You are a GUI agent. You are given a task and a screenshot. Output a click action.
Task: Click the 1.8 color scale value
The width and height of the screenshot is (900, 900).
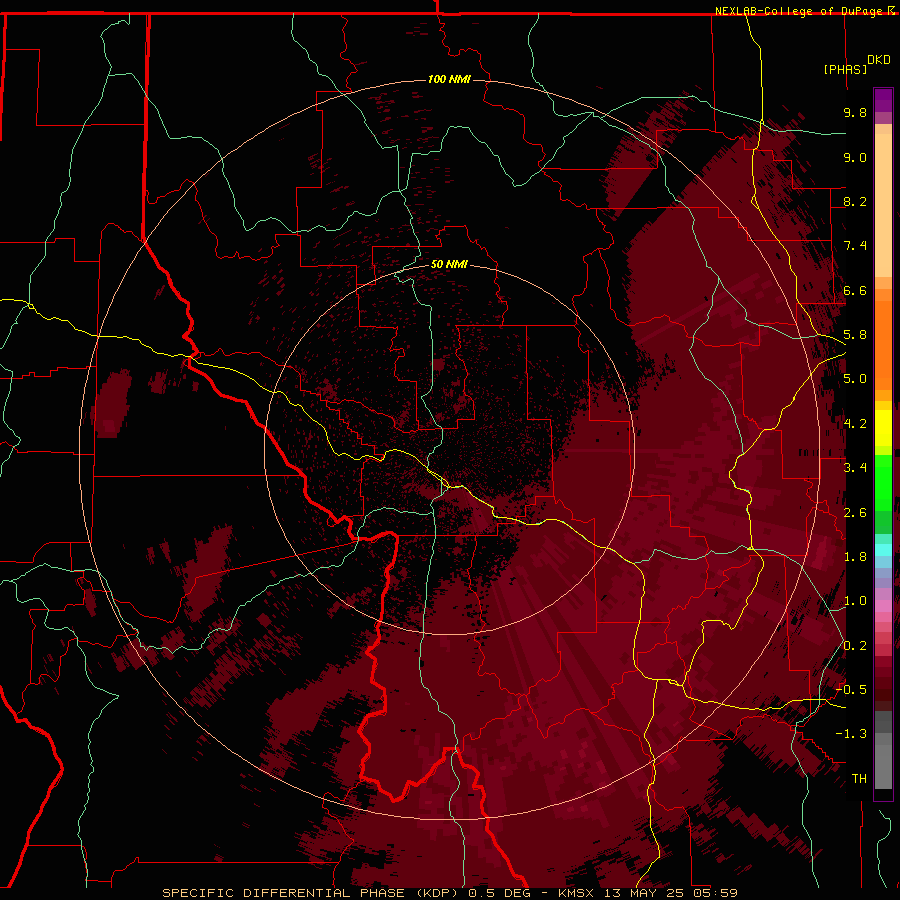click(x=855, y=557)
